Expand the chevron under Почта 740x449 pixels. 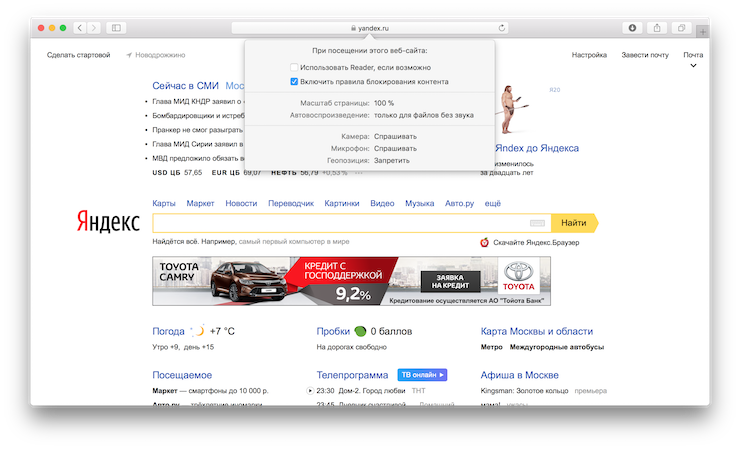pos(693,66)
